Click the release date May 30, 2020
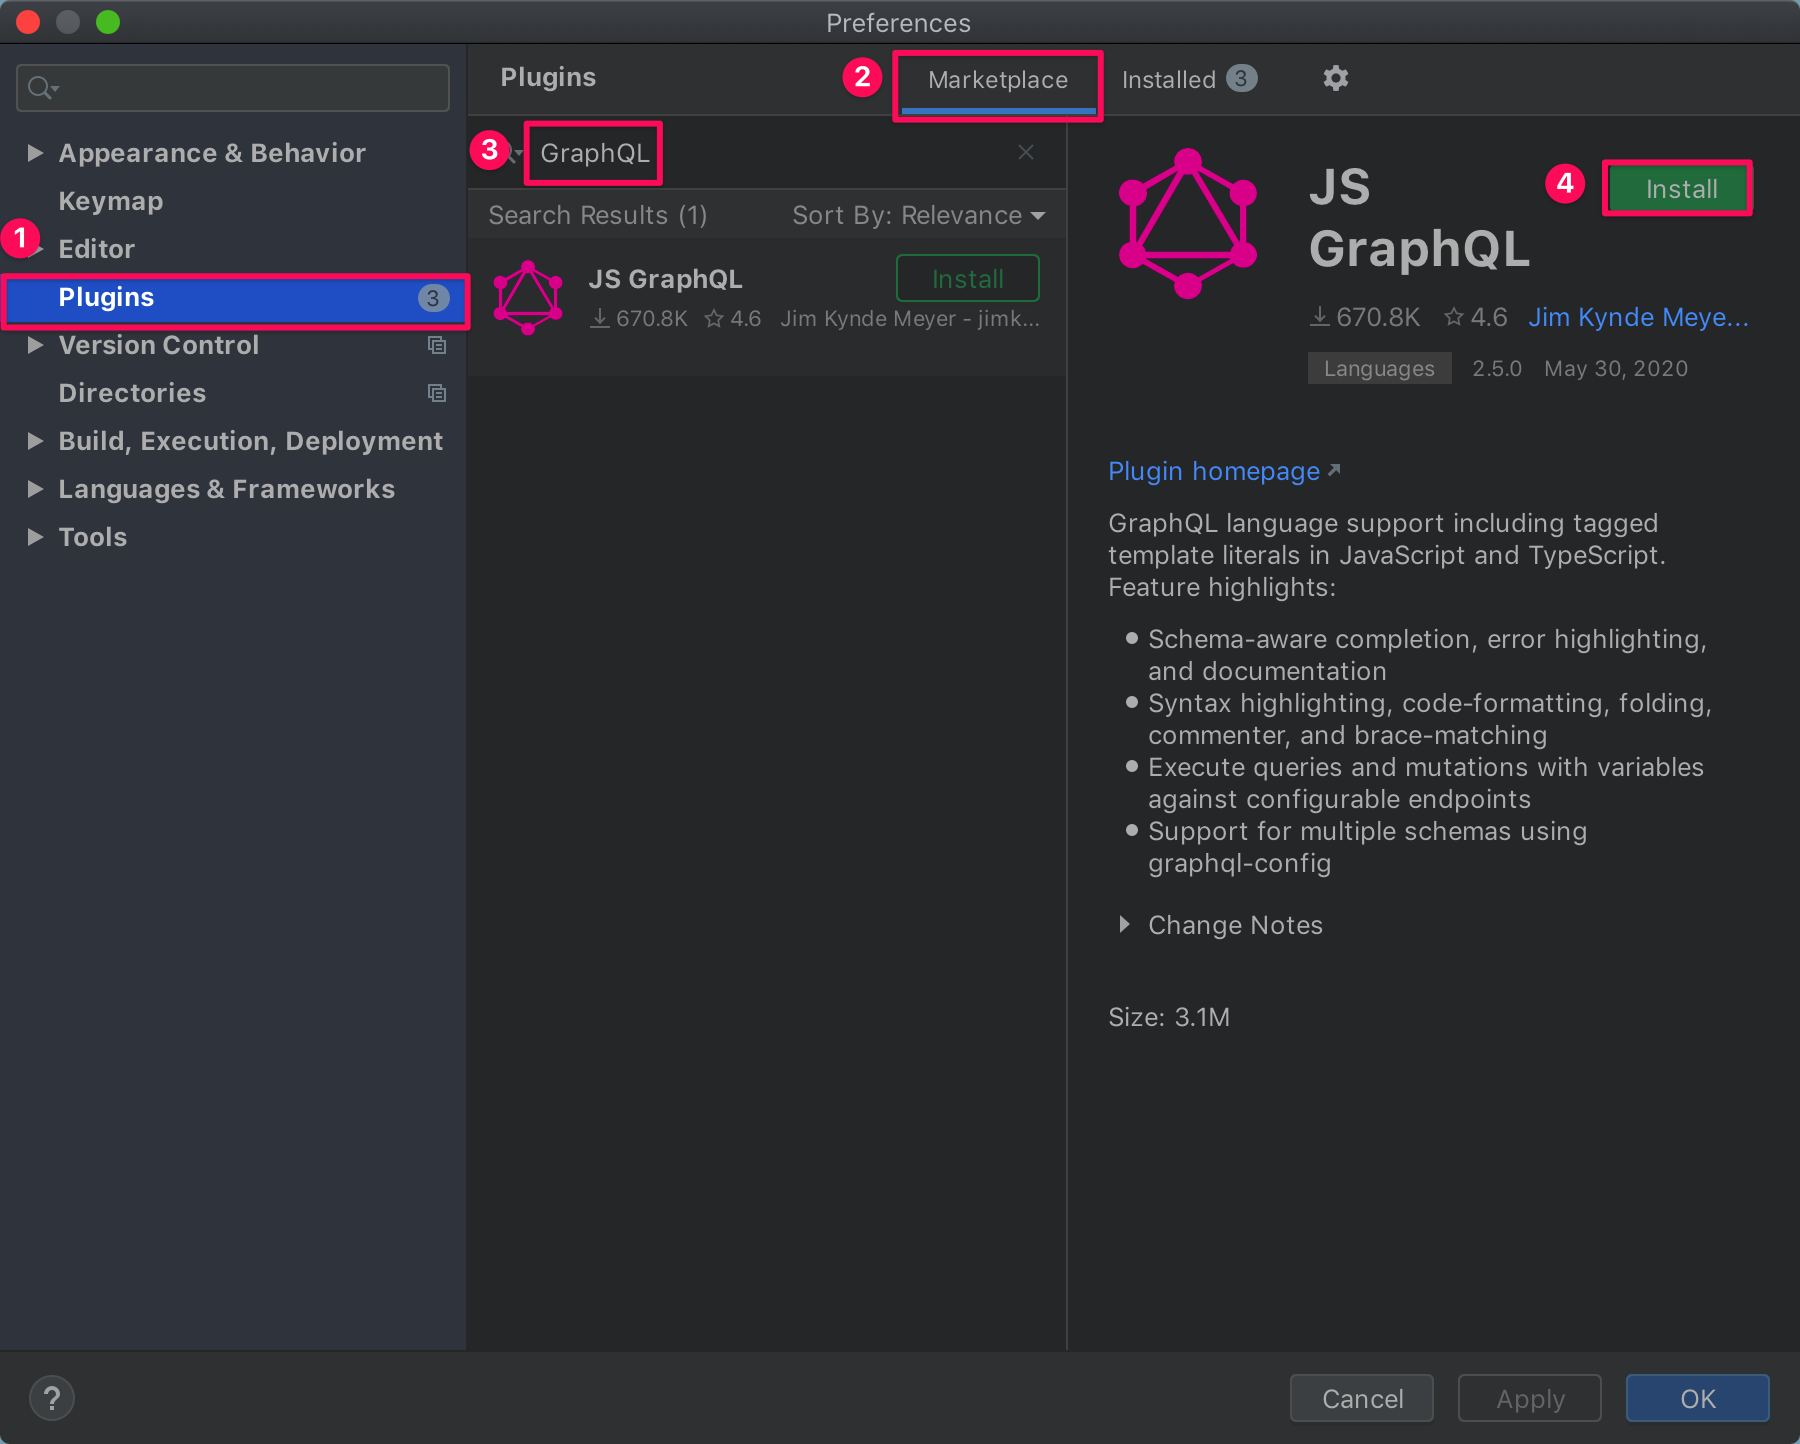1800x1444 pixels. (x=1616, y=368)
